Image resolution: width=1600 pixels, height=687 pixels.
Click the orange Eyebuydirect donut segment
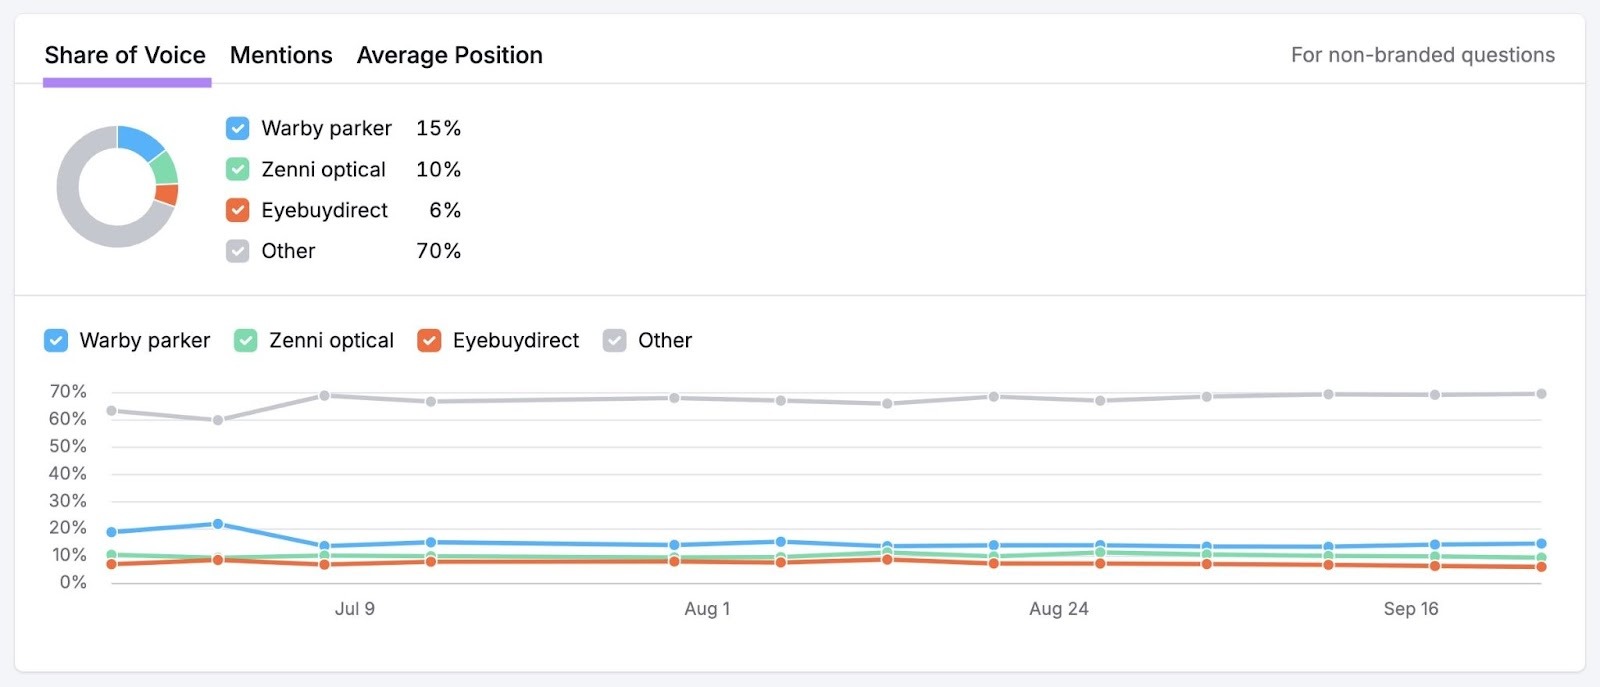tap(168, 195)
